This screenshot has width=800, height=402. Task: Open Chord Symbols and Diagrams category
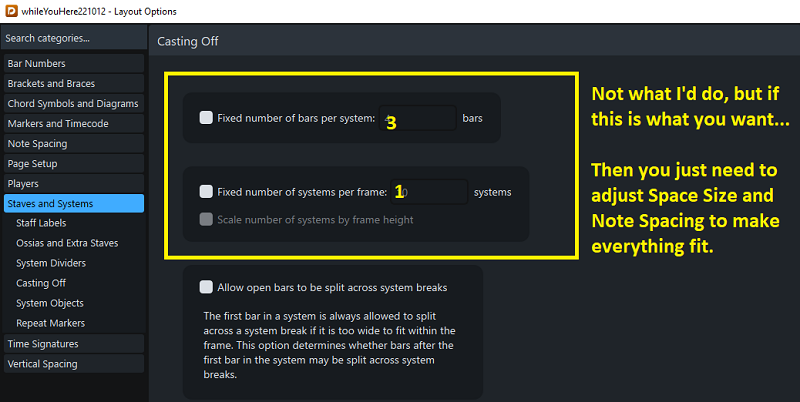pos(72,104)
